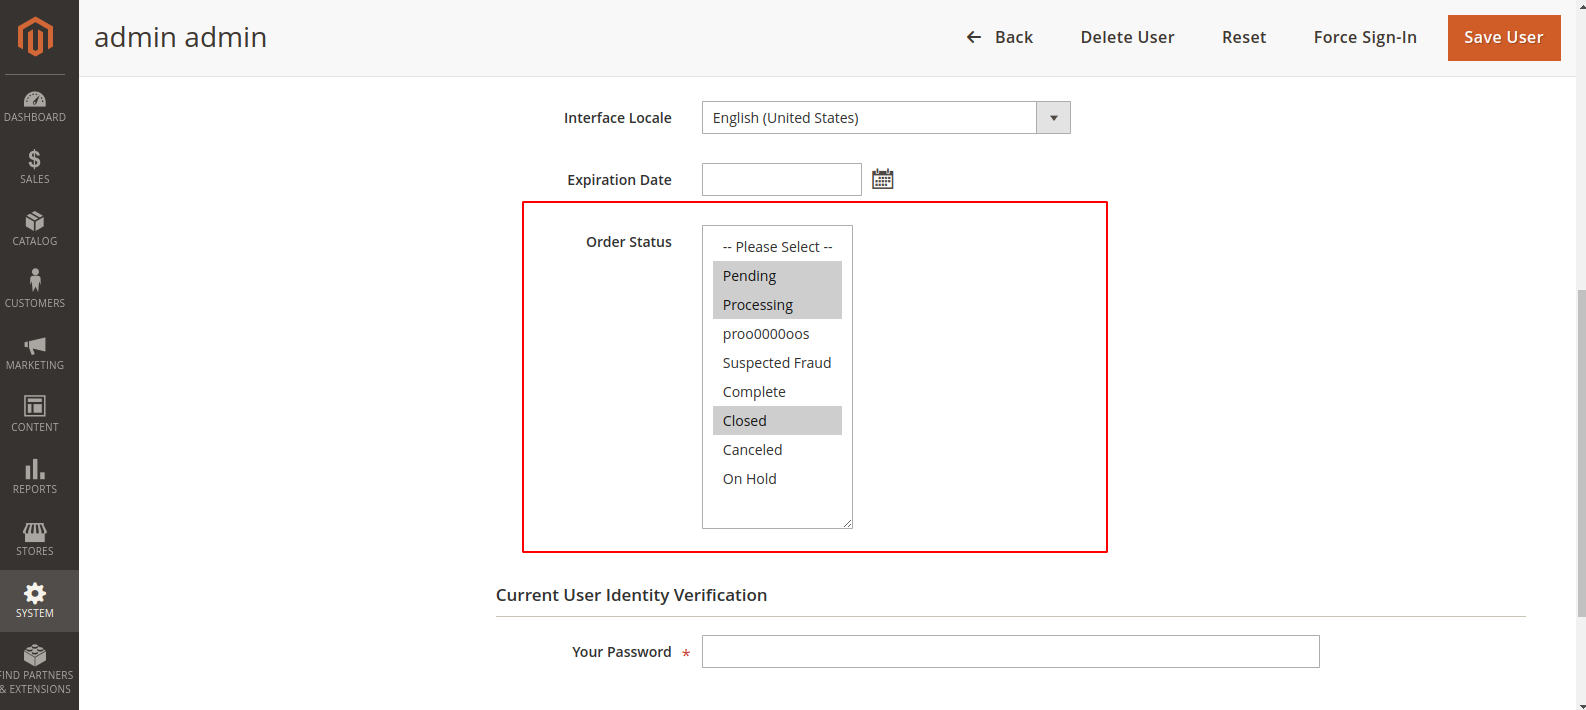Select 'Processing' in Order Status list
Viewport: 1586px width, 710px height.
coord(777,305)
